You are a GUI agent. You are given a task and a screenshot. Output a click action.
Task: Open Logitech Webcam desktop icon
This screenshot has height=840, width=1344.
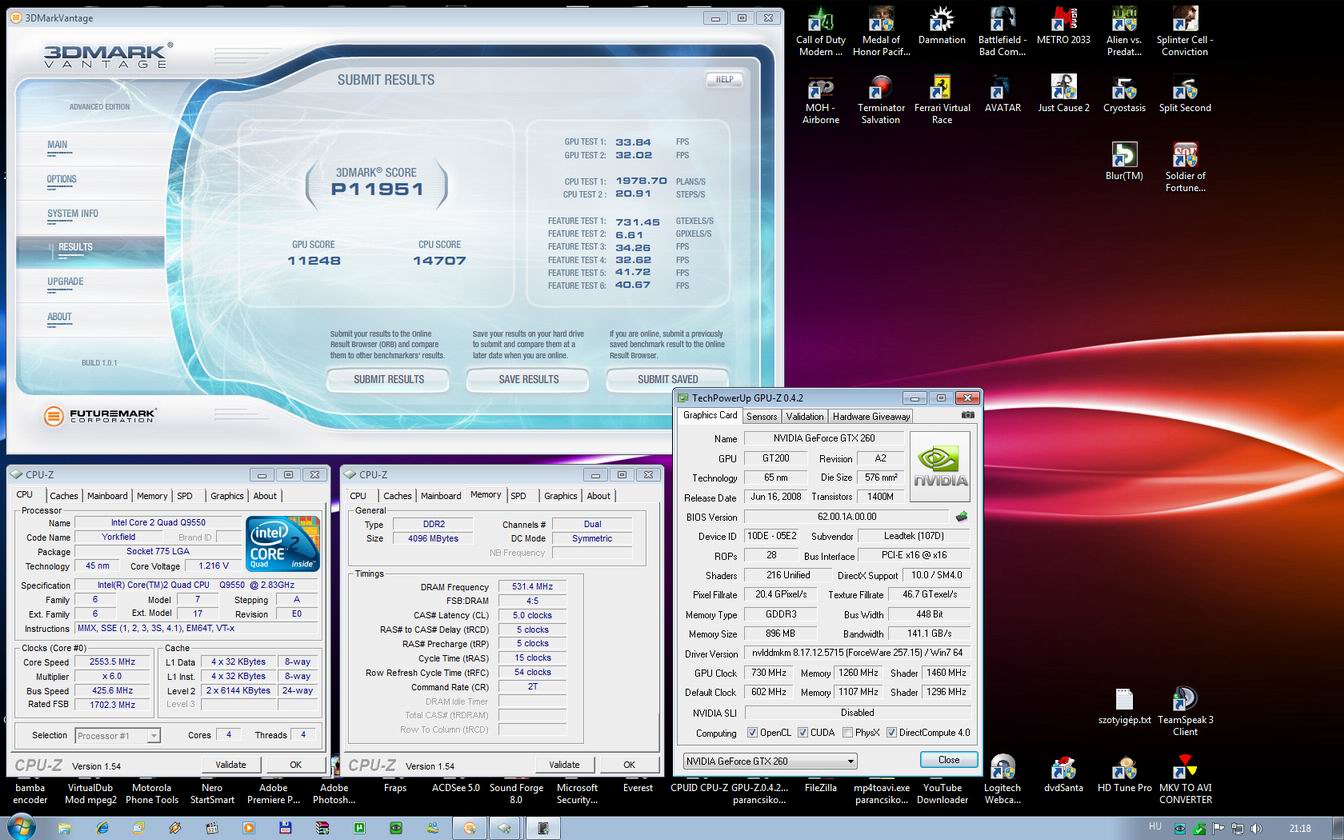click(1002, 779)
